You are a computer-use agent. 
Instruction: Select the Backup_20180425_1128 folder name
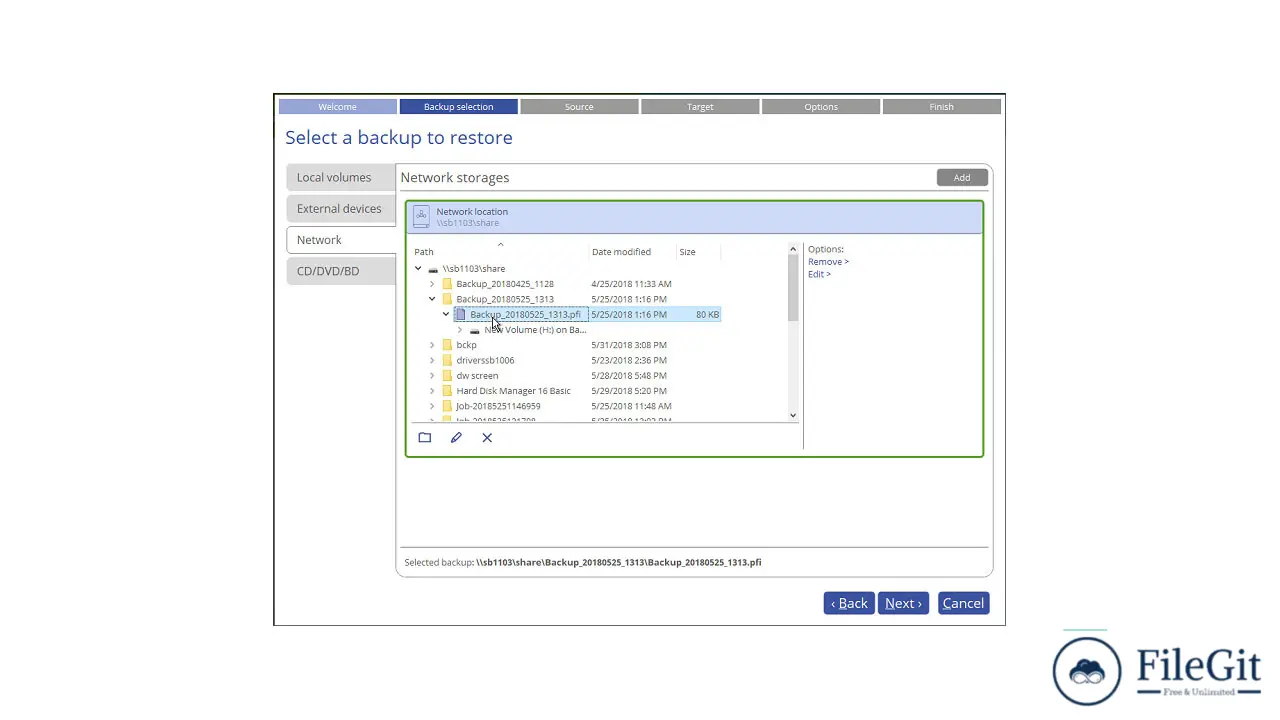[x=505, y=284]
